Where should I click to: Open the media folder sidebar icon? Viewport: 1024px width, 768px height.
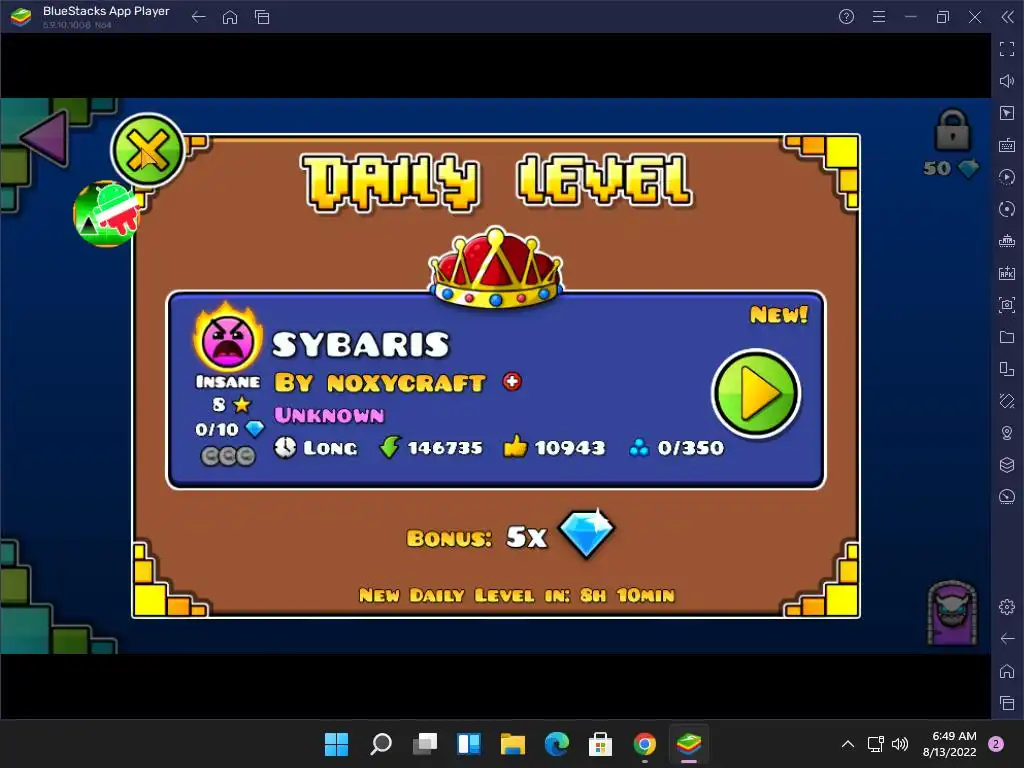coord(1007,337)
